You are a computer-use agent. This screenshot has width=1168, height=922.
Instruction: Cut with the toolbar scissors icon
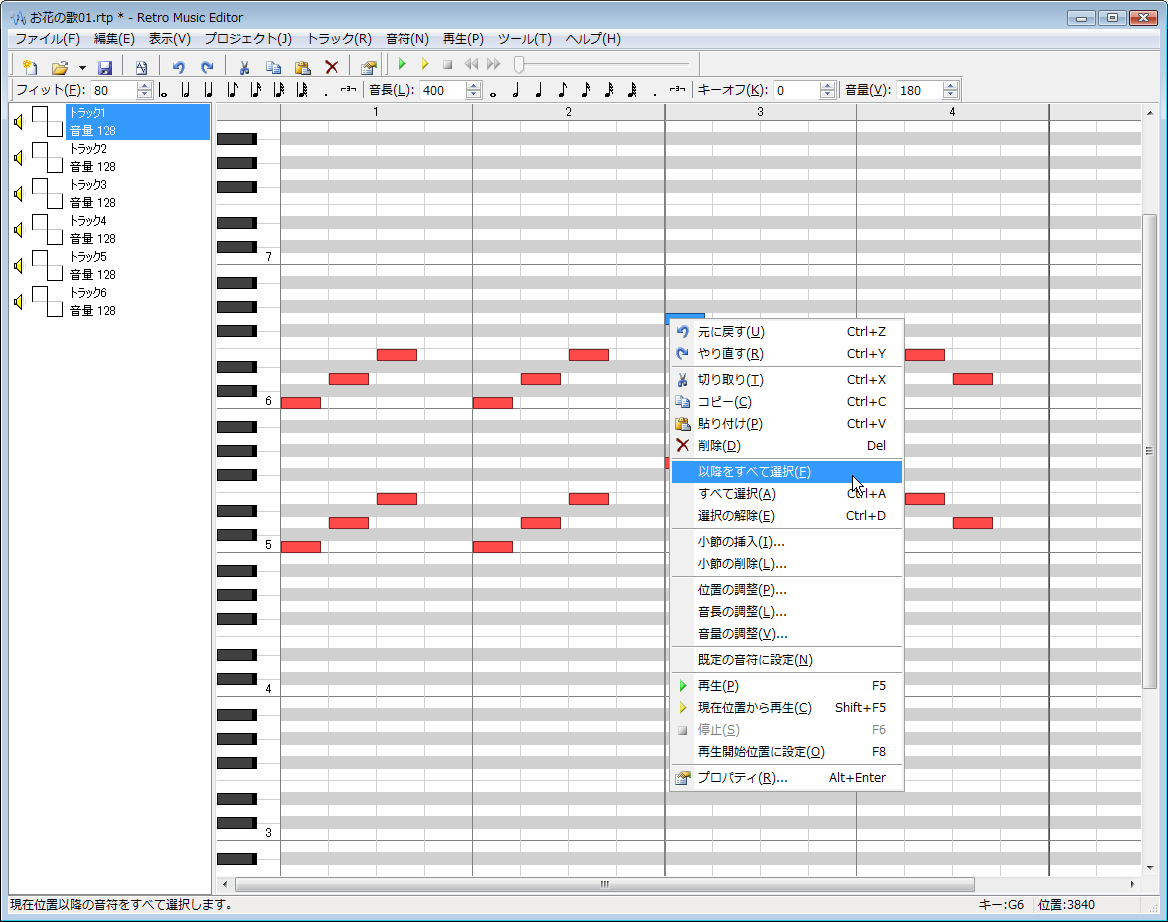(x=244, y=67)
